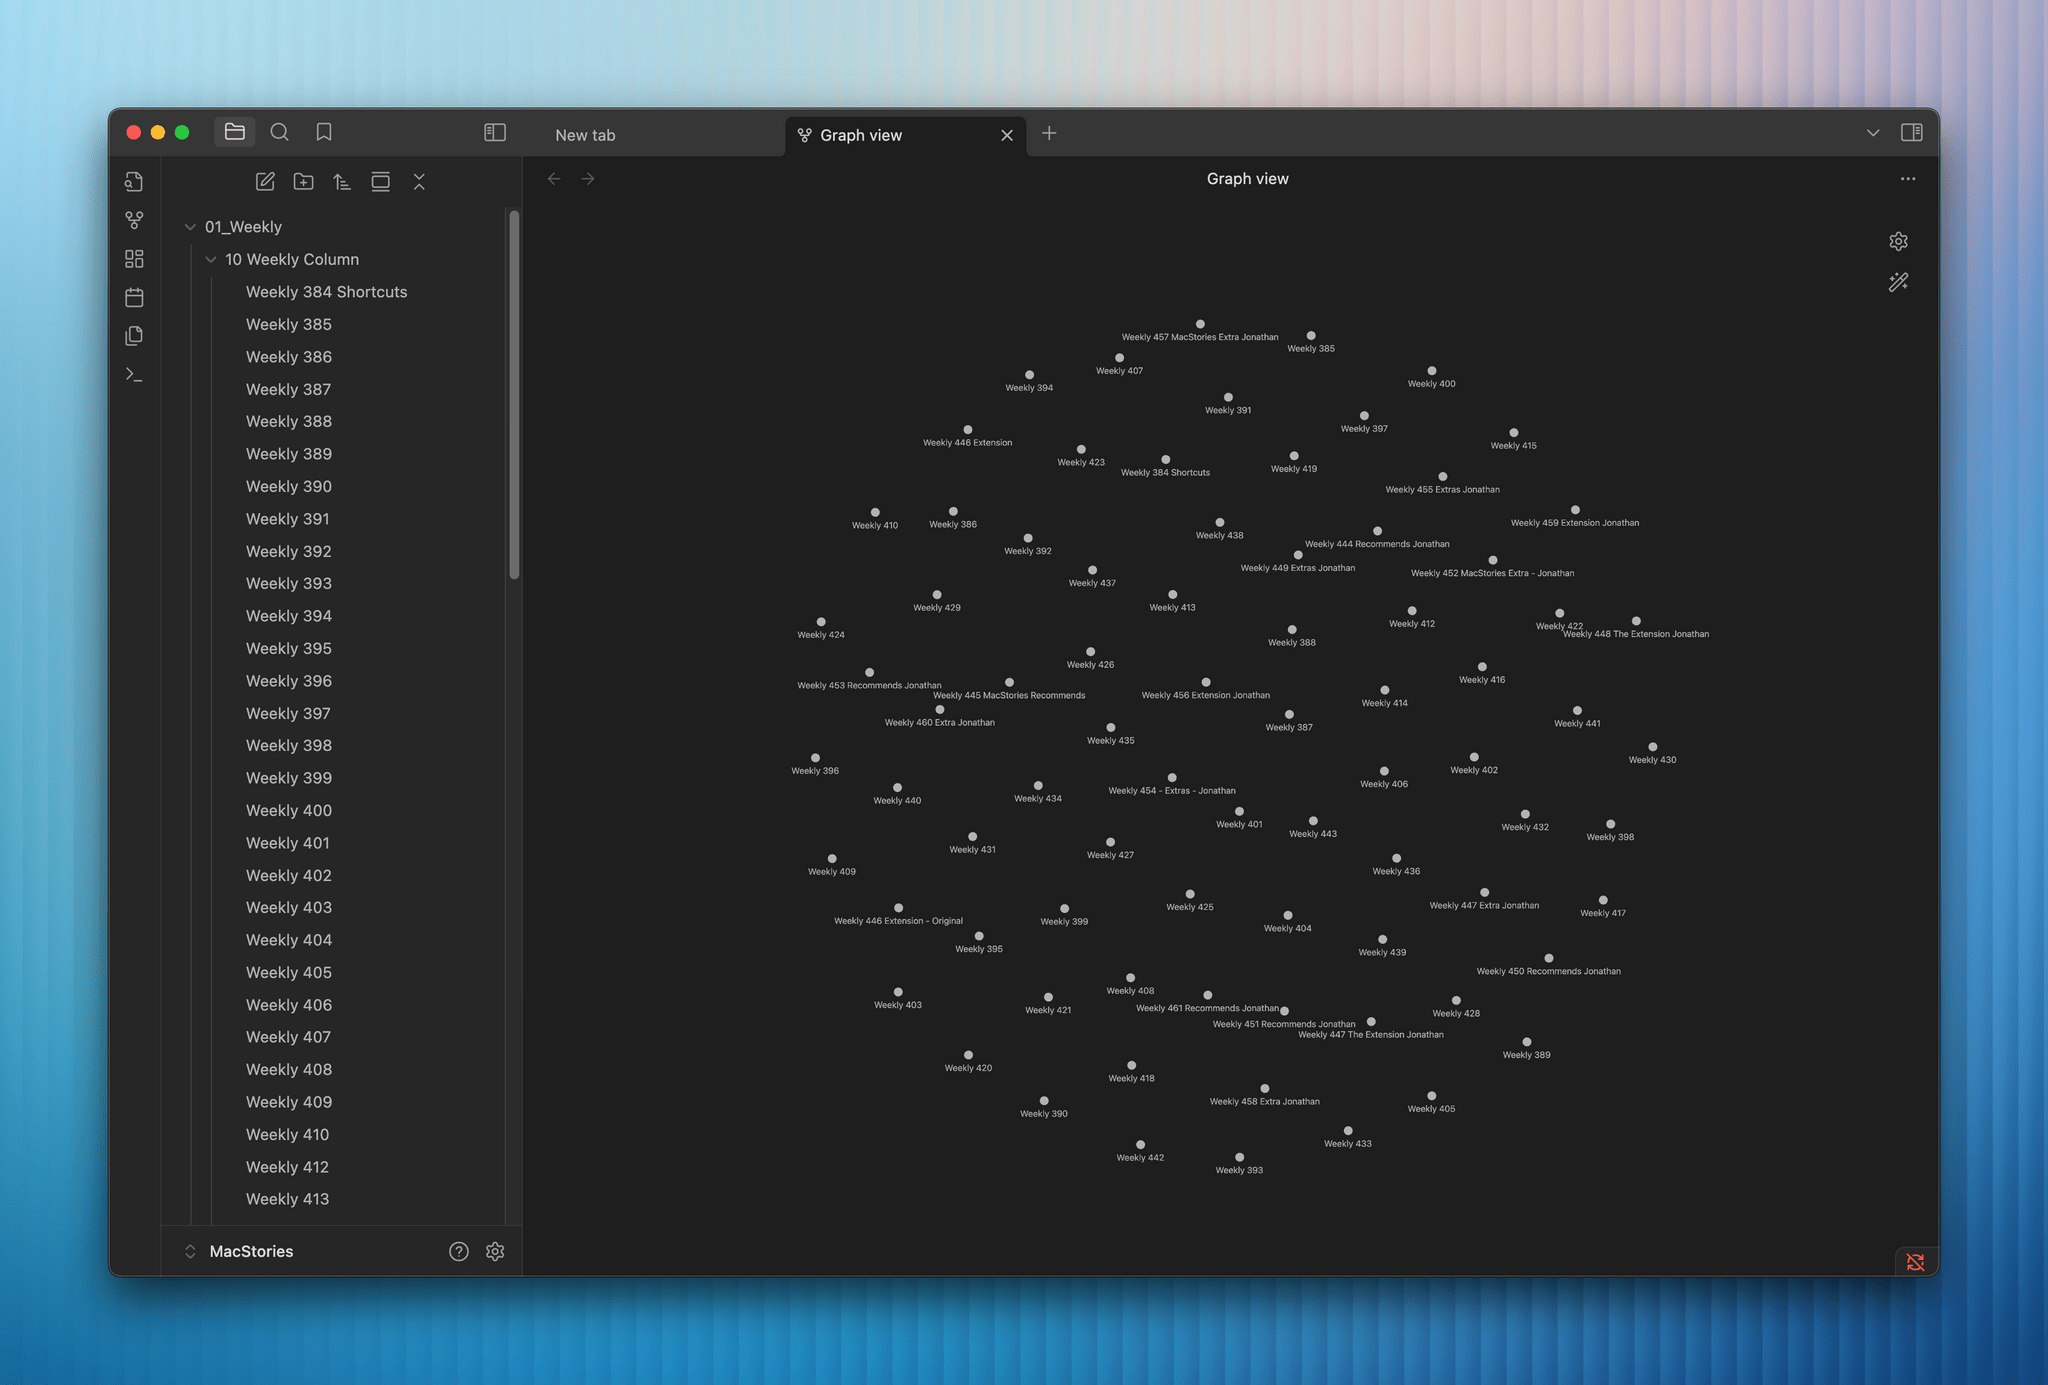
Task: Select the Weekly 438 graph node
Action: (x=1219, y=523)
